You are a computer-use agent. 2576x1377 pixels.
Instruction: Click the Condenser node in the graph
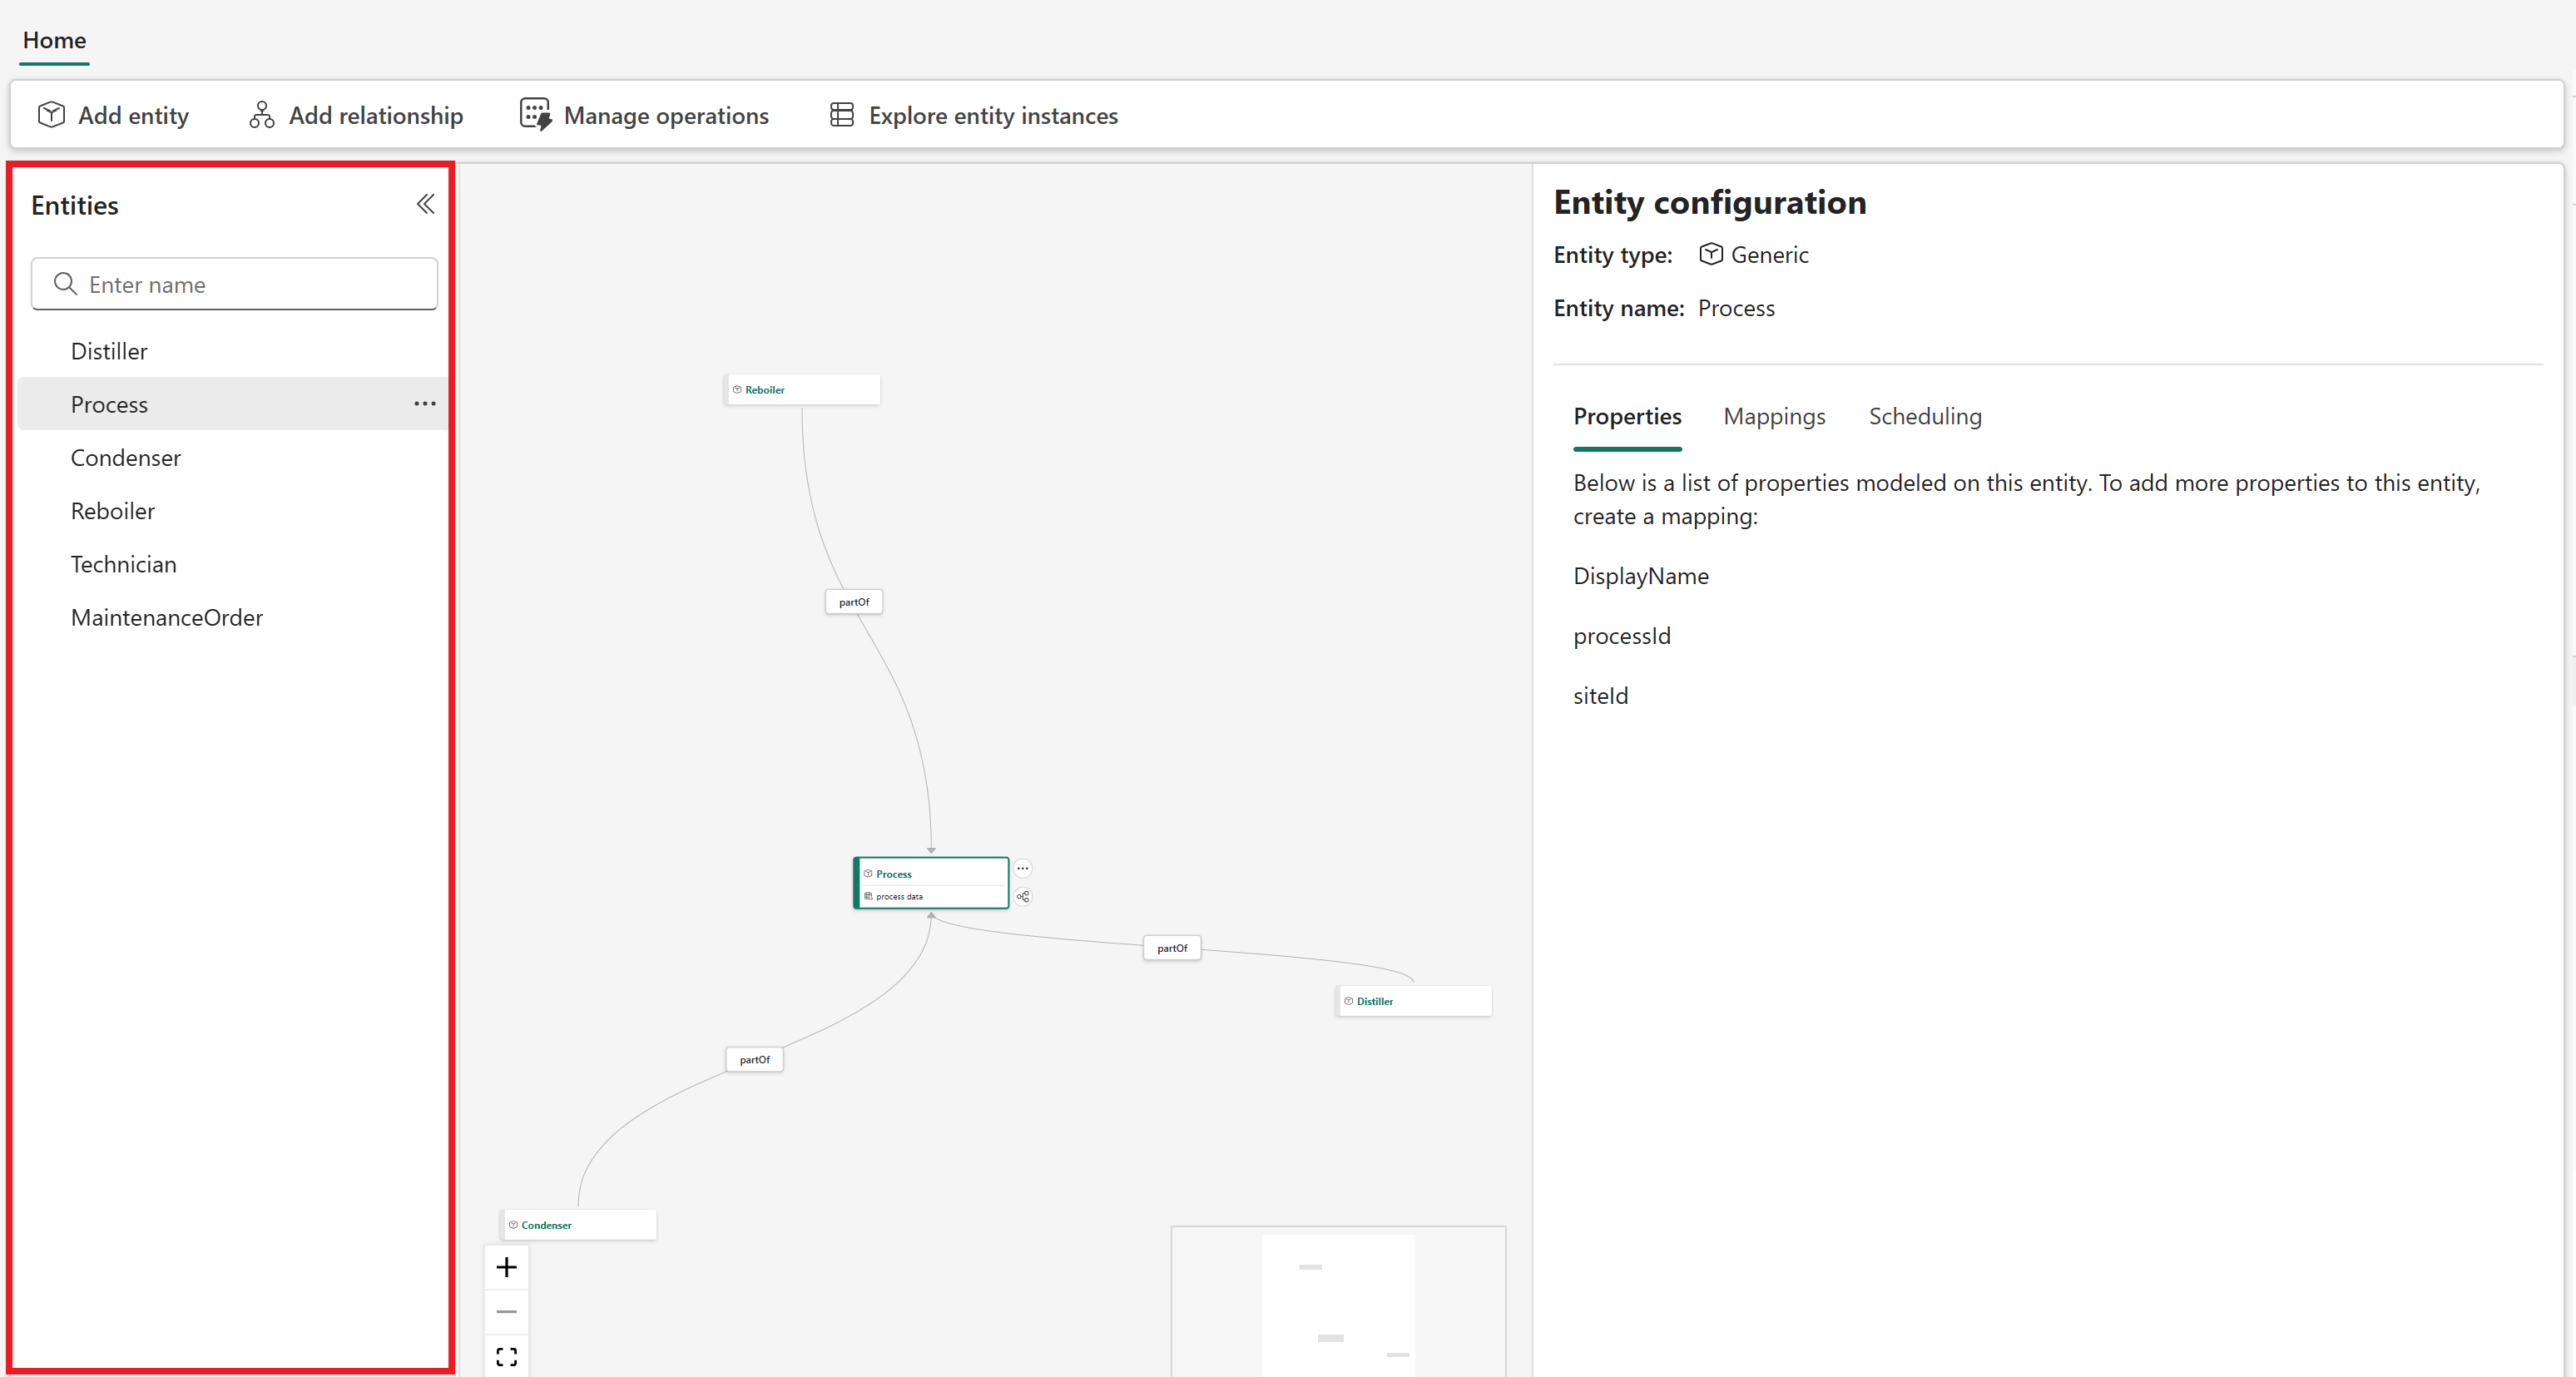(x=579, y=1225)
